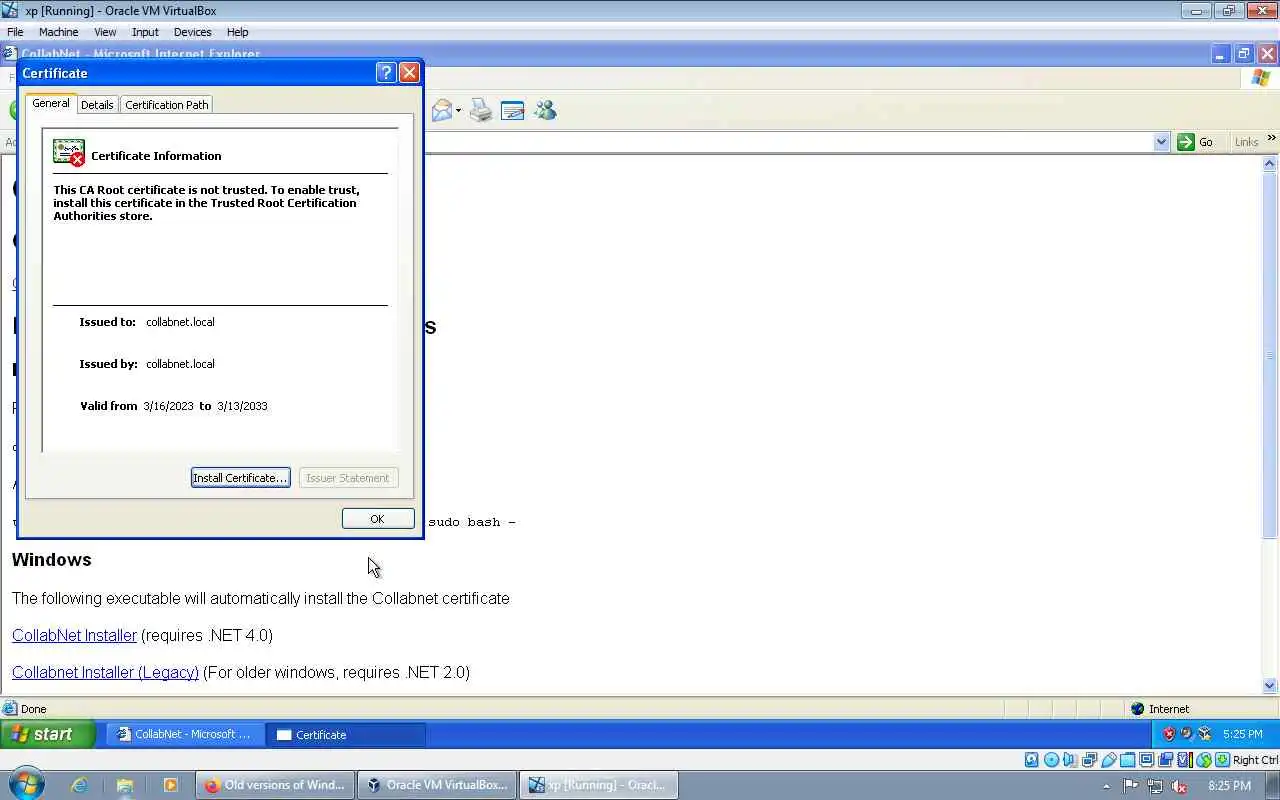Click OK in the Certificate dialog

point(377,519)
